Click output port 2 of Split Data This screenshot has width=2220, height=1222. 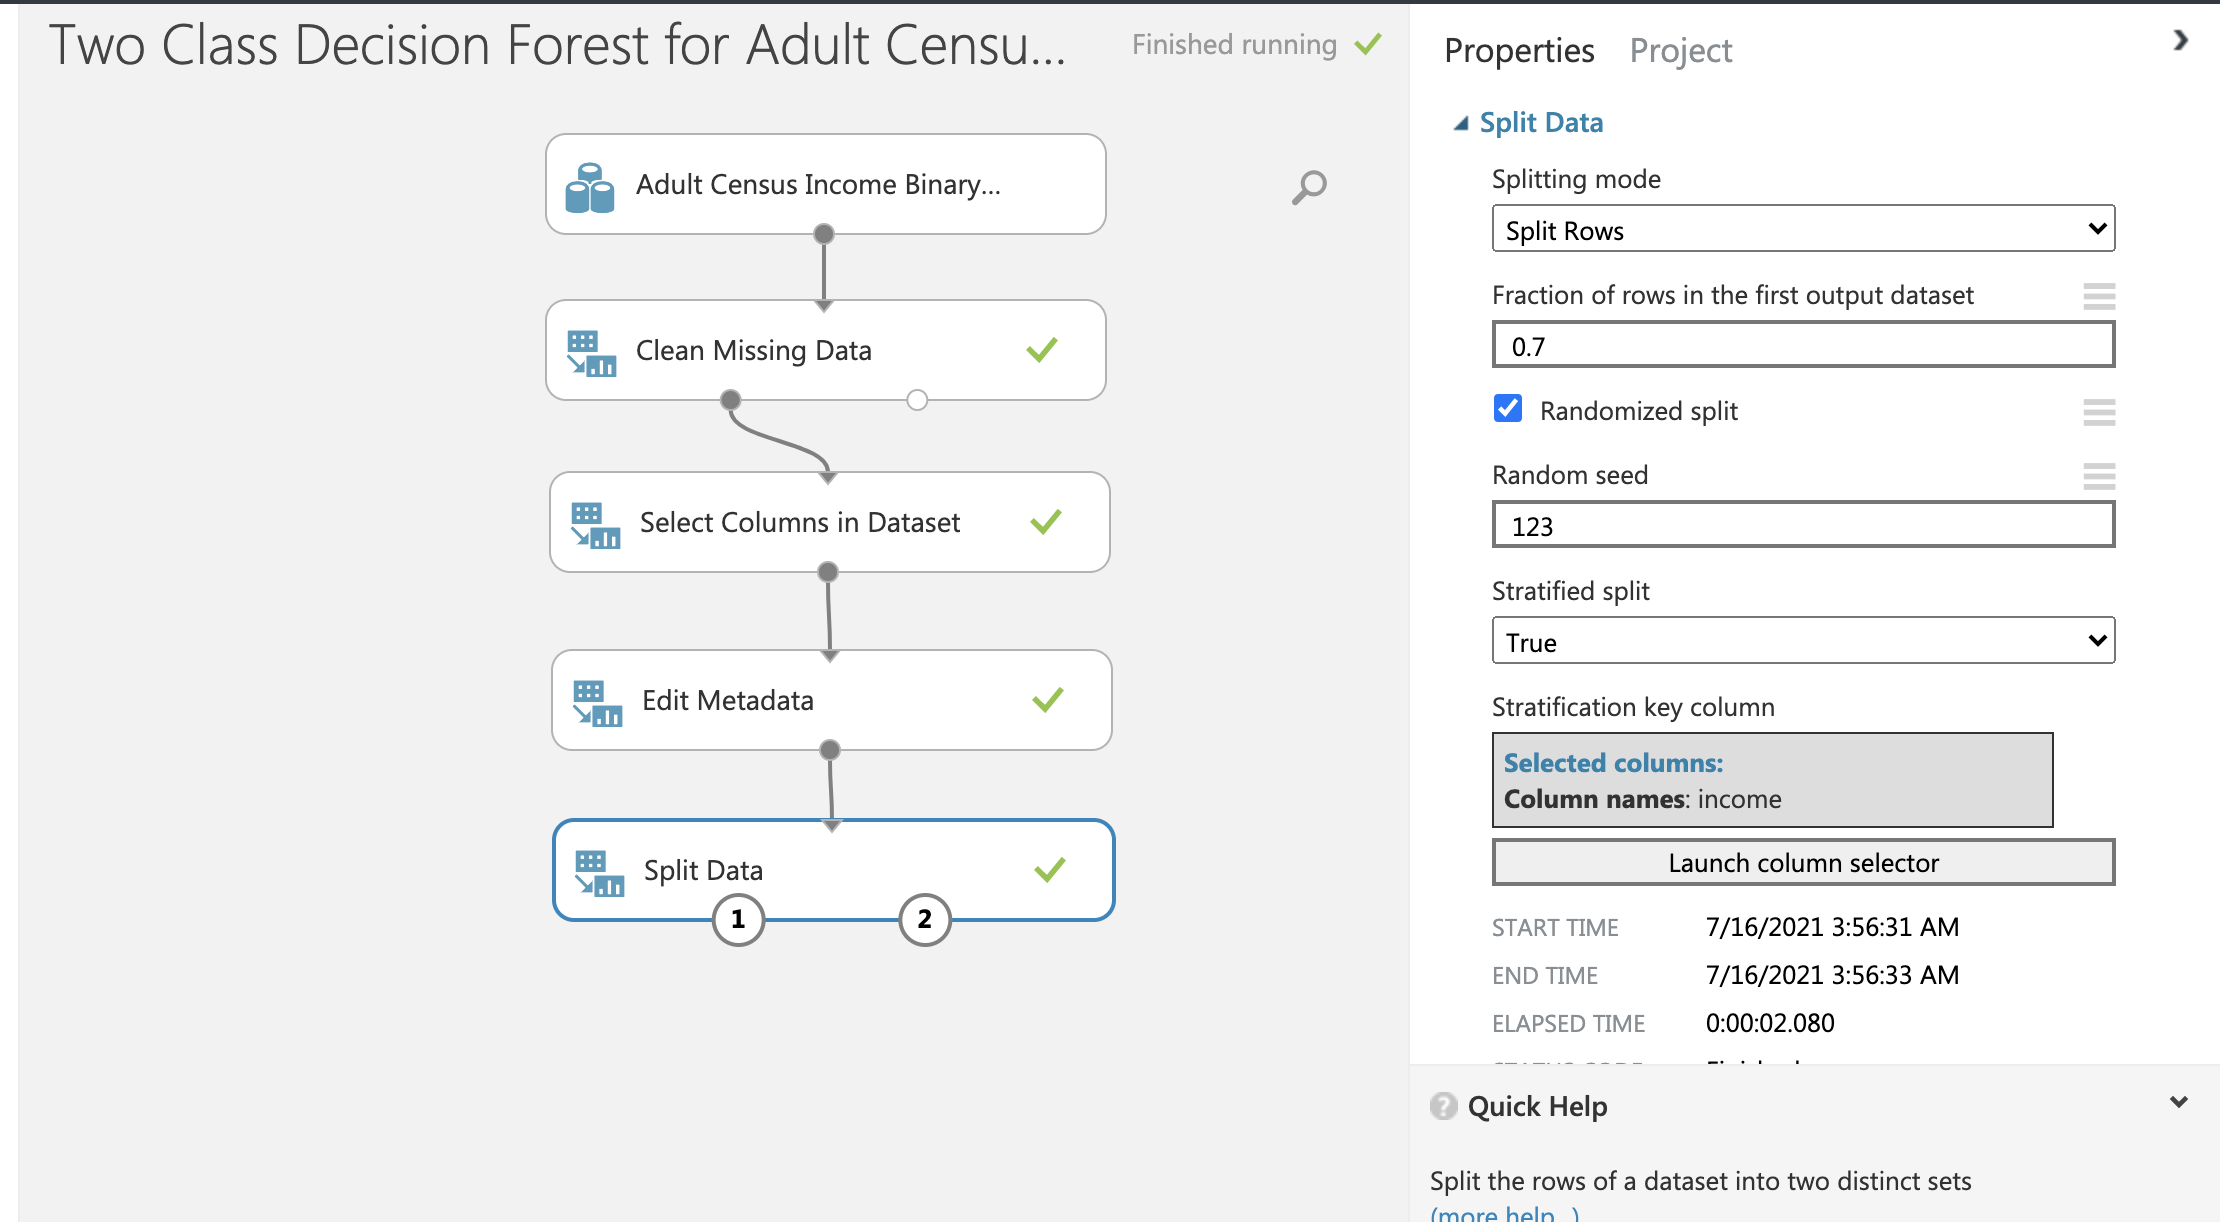924,919
